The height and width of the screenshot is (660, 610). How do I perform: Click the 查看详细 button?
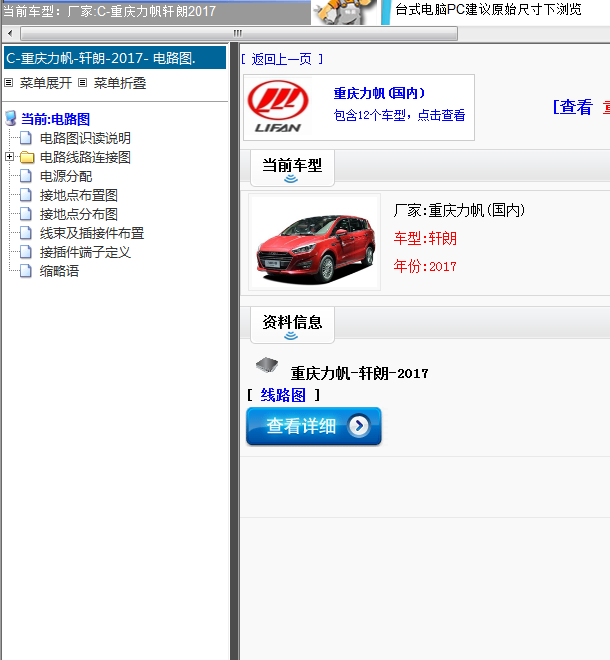(x=313, y=426)
